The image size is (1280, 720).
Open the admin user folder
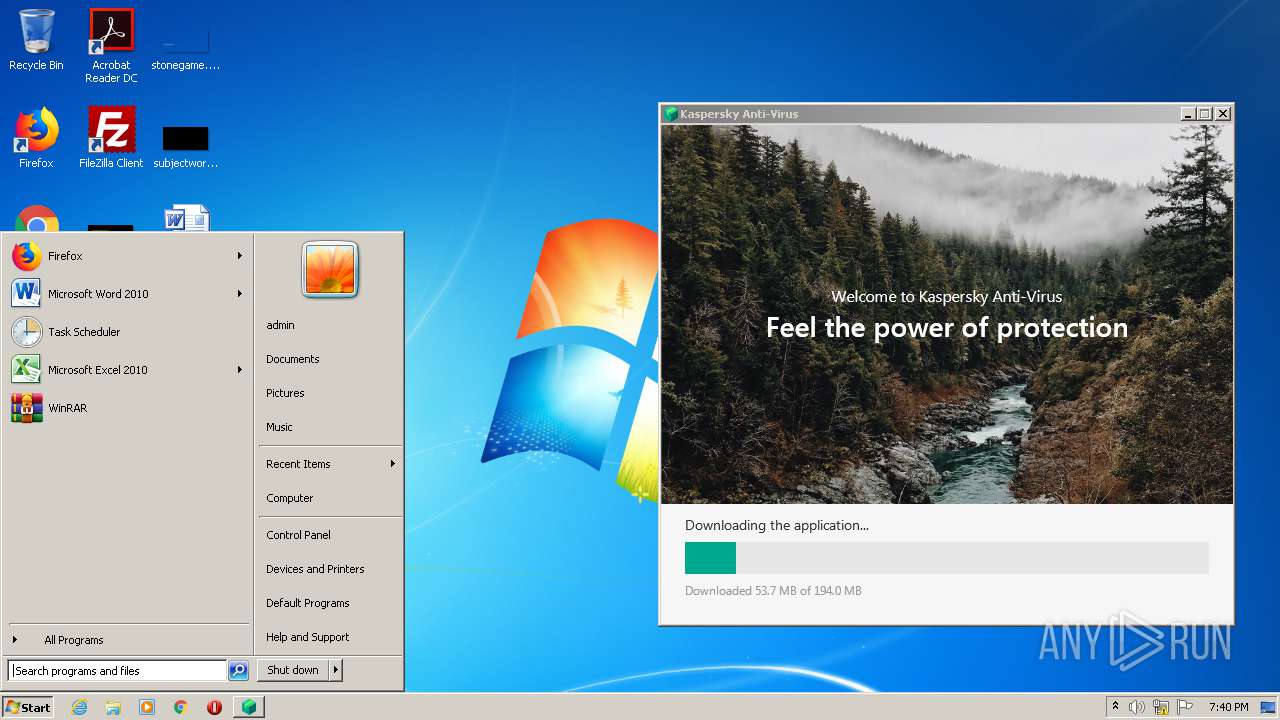[x=280, y=325]
